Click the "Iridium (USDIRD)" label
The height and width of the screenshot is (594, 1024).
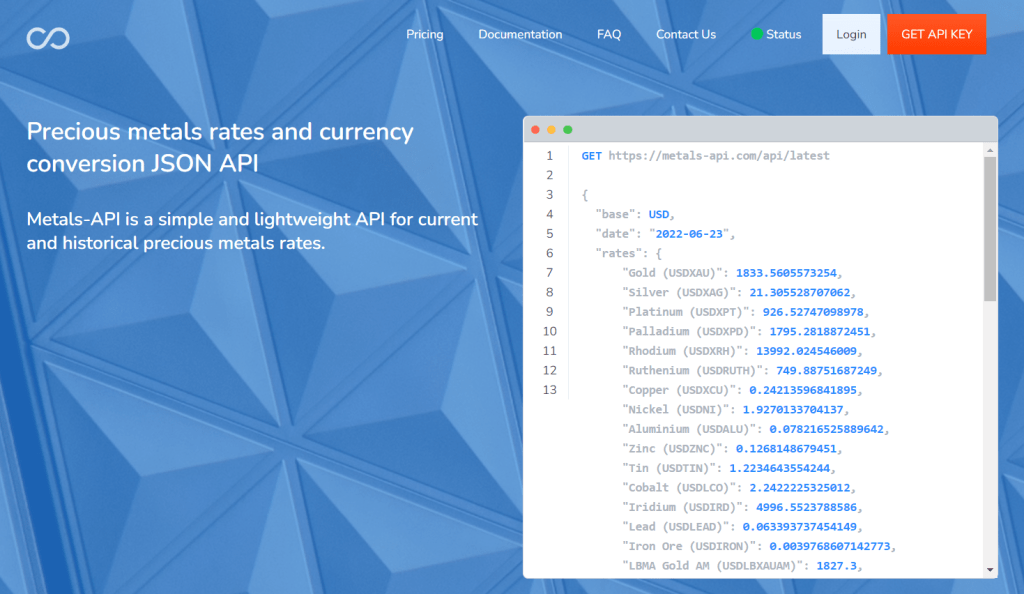[x=682, y=507]
